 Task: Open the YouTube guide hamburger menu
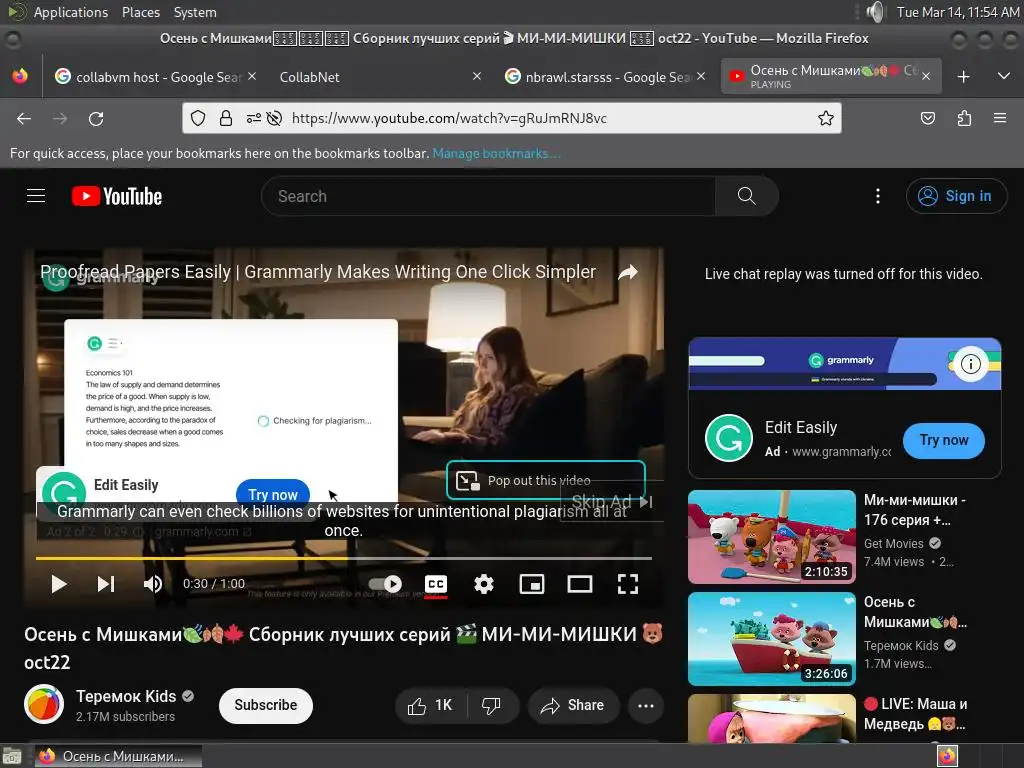[36, 196]
